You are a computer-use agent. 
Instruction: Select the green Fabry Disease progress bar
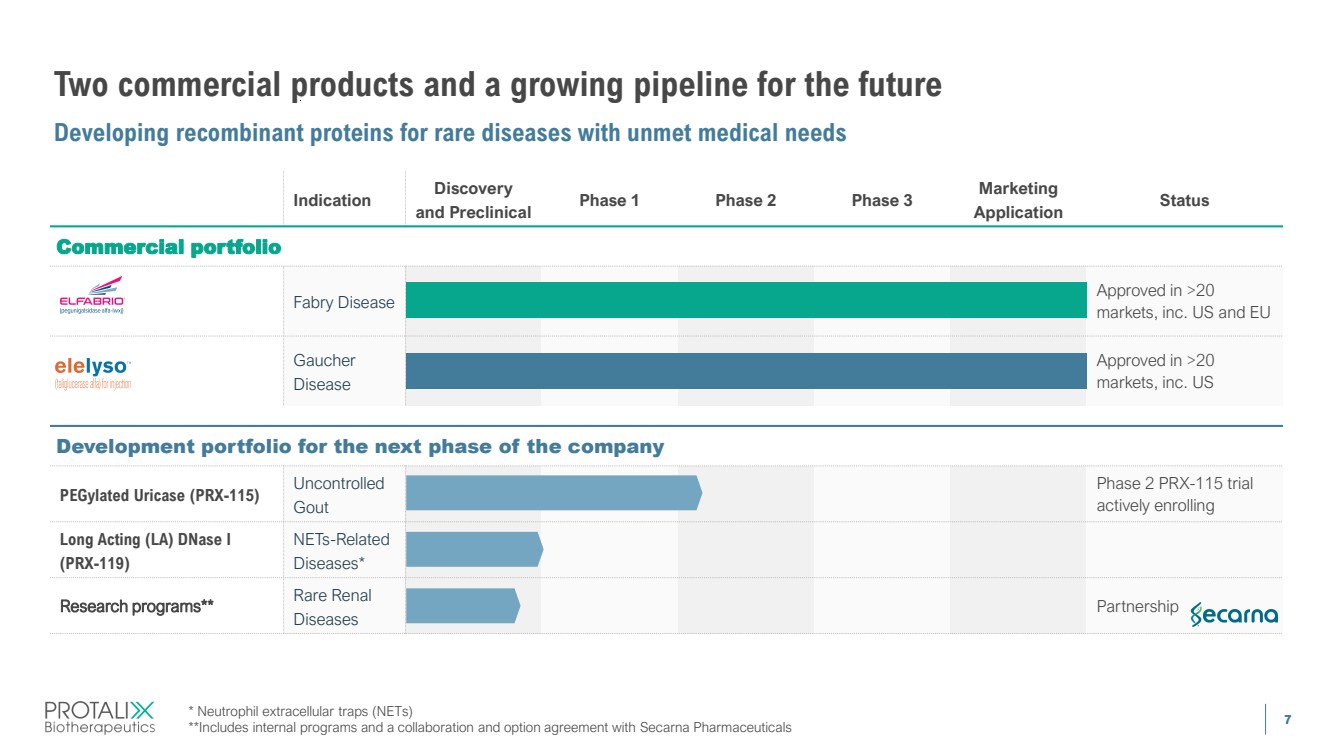[x=745, y=300]
